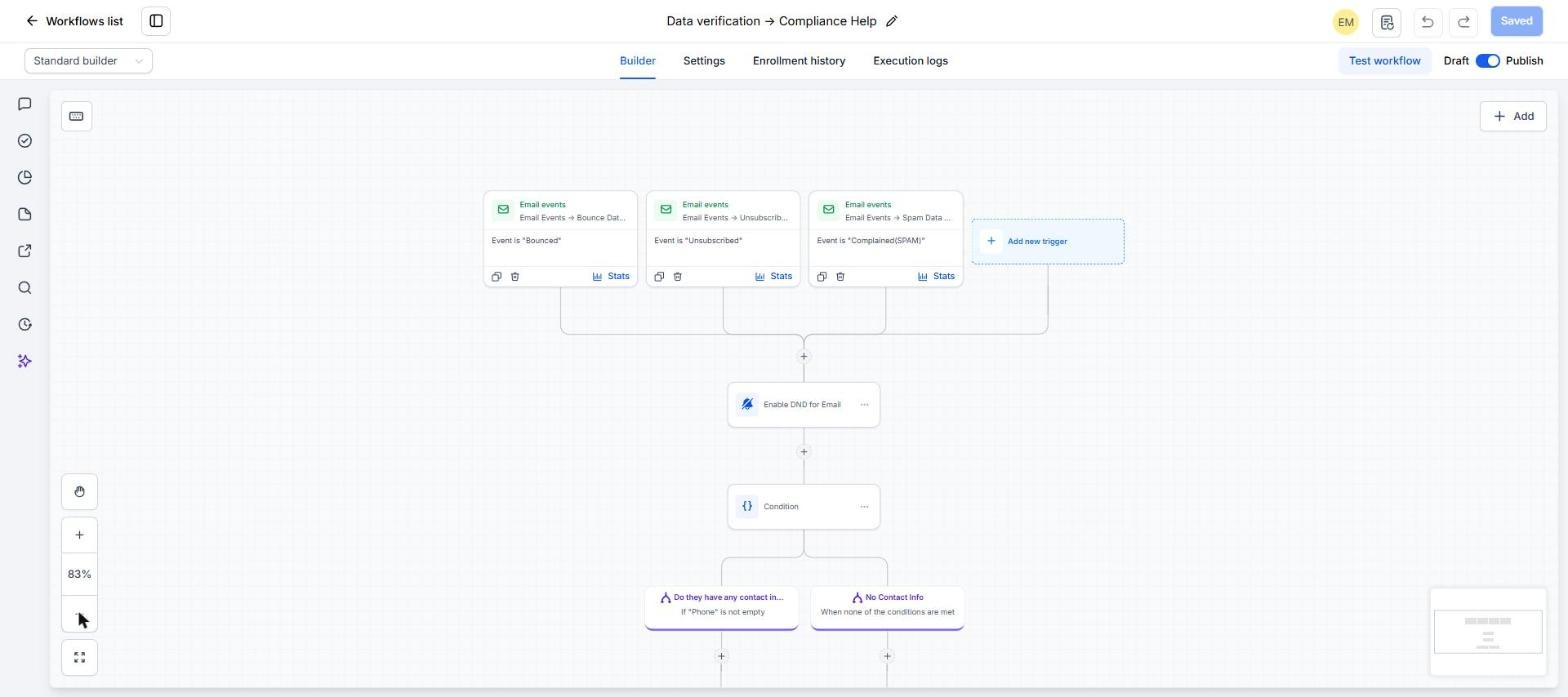The image size is (1568, 697).
Task: Click Add new trigger
Action: 1048,241
